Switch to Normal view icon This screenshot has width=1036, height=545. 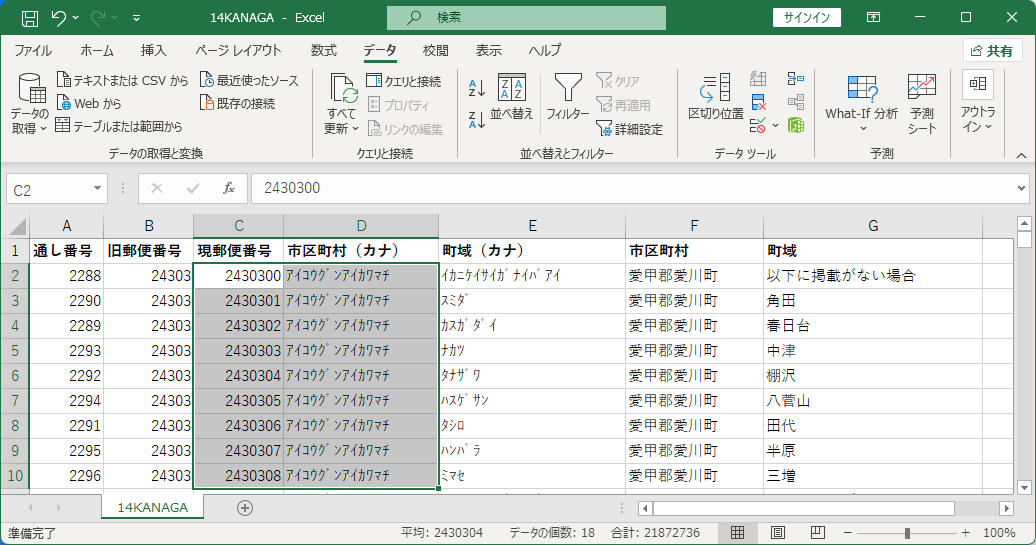pos(737,532)
